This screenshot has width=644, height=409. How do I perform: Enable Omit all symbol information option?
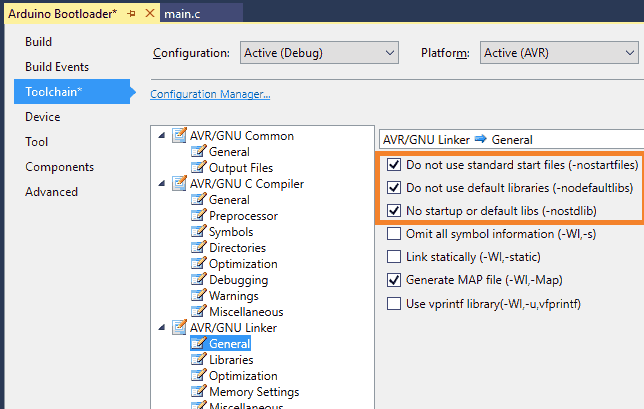click(x=394, y=234)
